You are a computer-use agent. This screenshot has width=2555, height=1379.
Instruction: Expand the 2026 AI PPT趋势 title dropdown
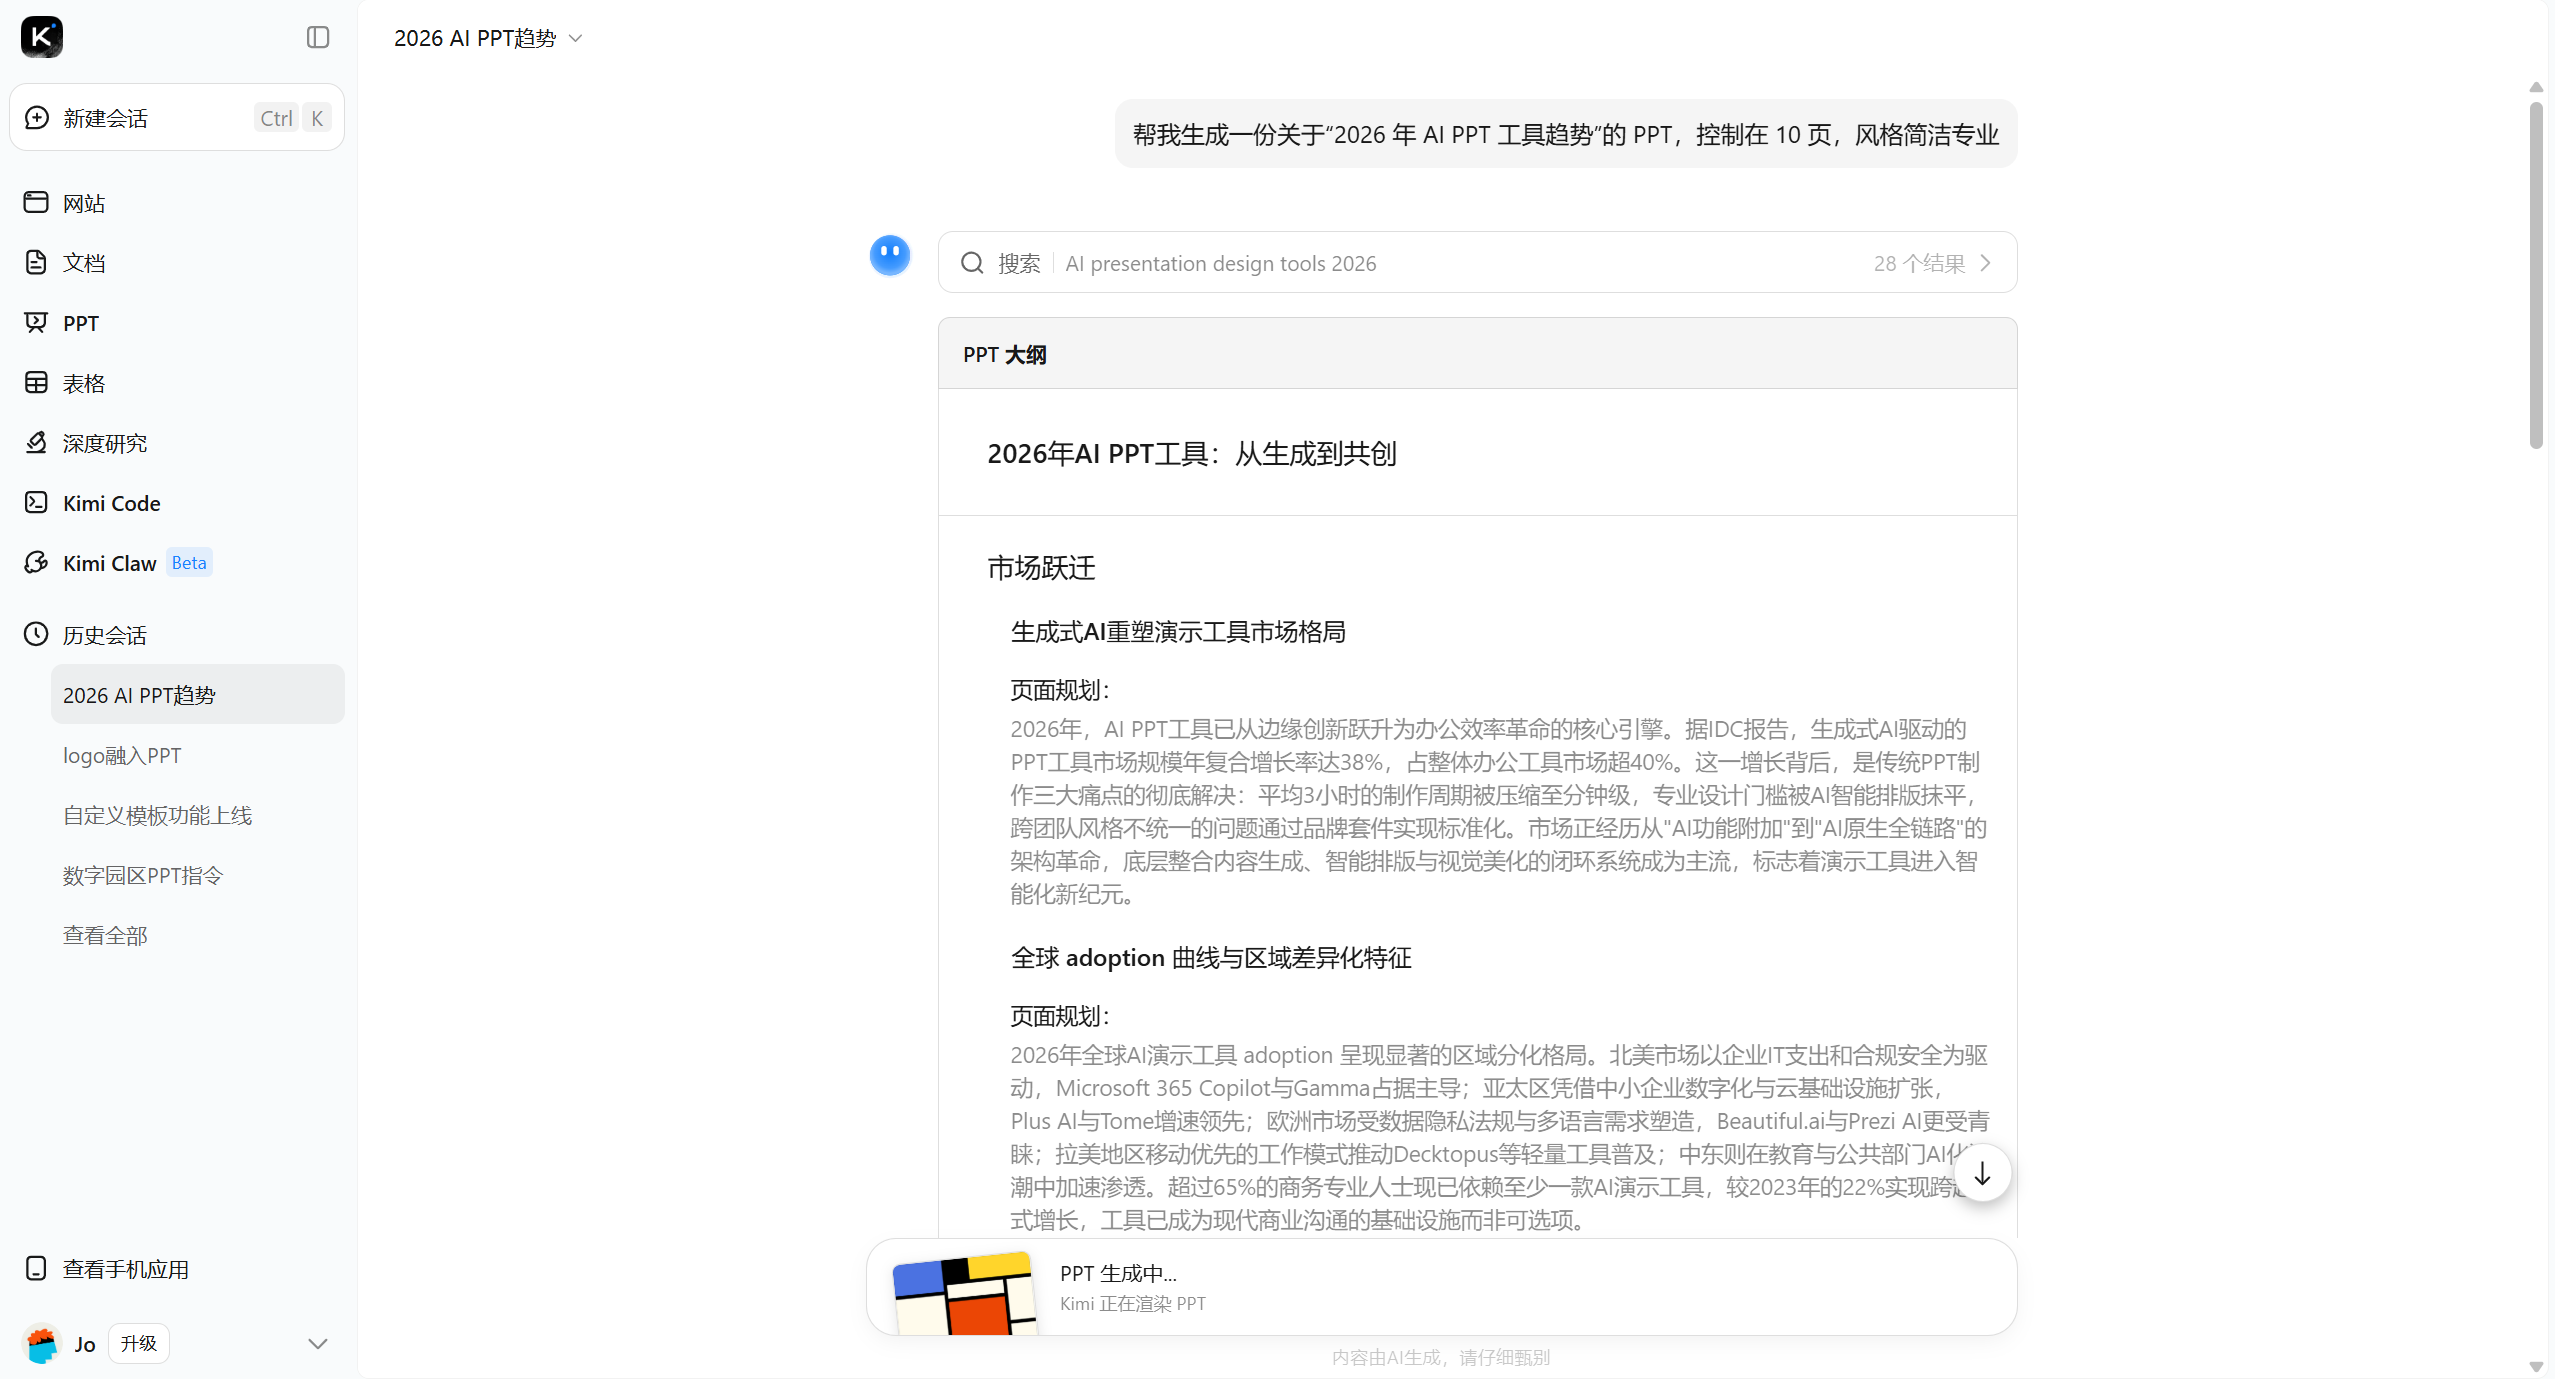pyautogui.click(x=576, y=38)
